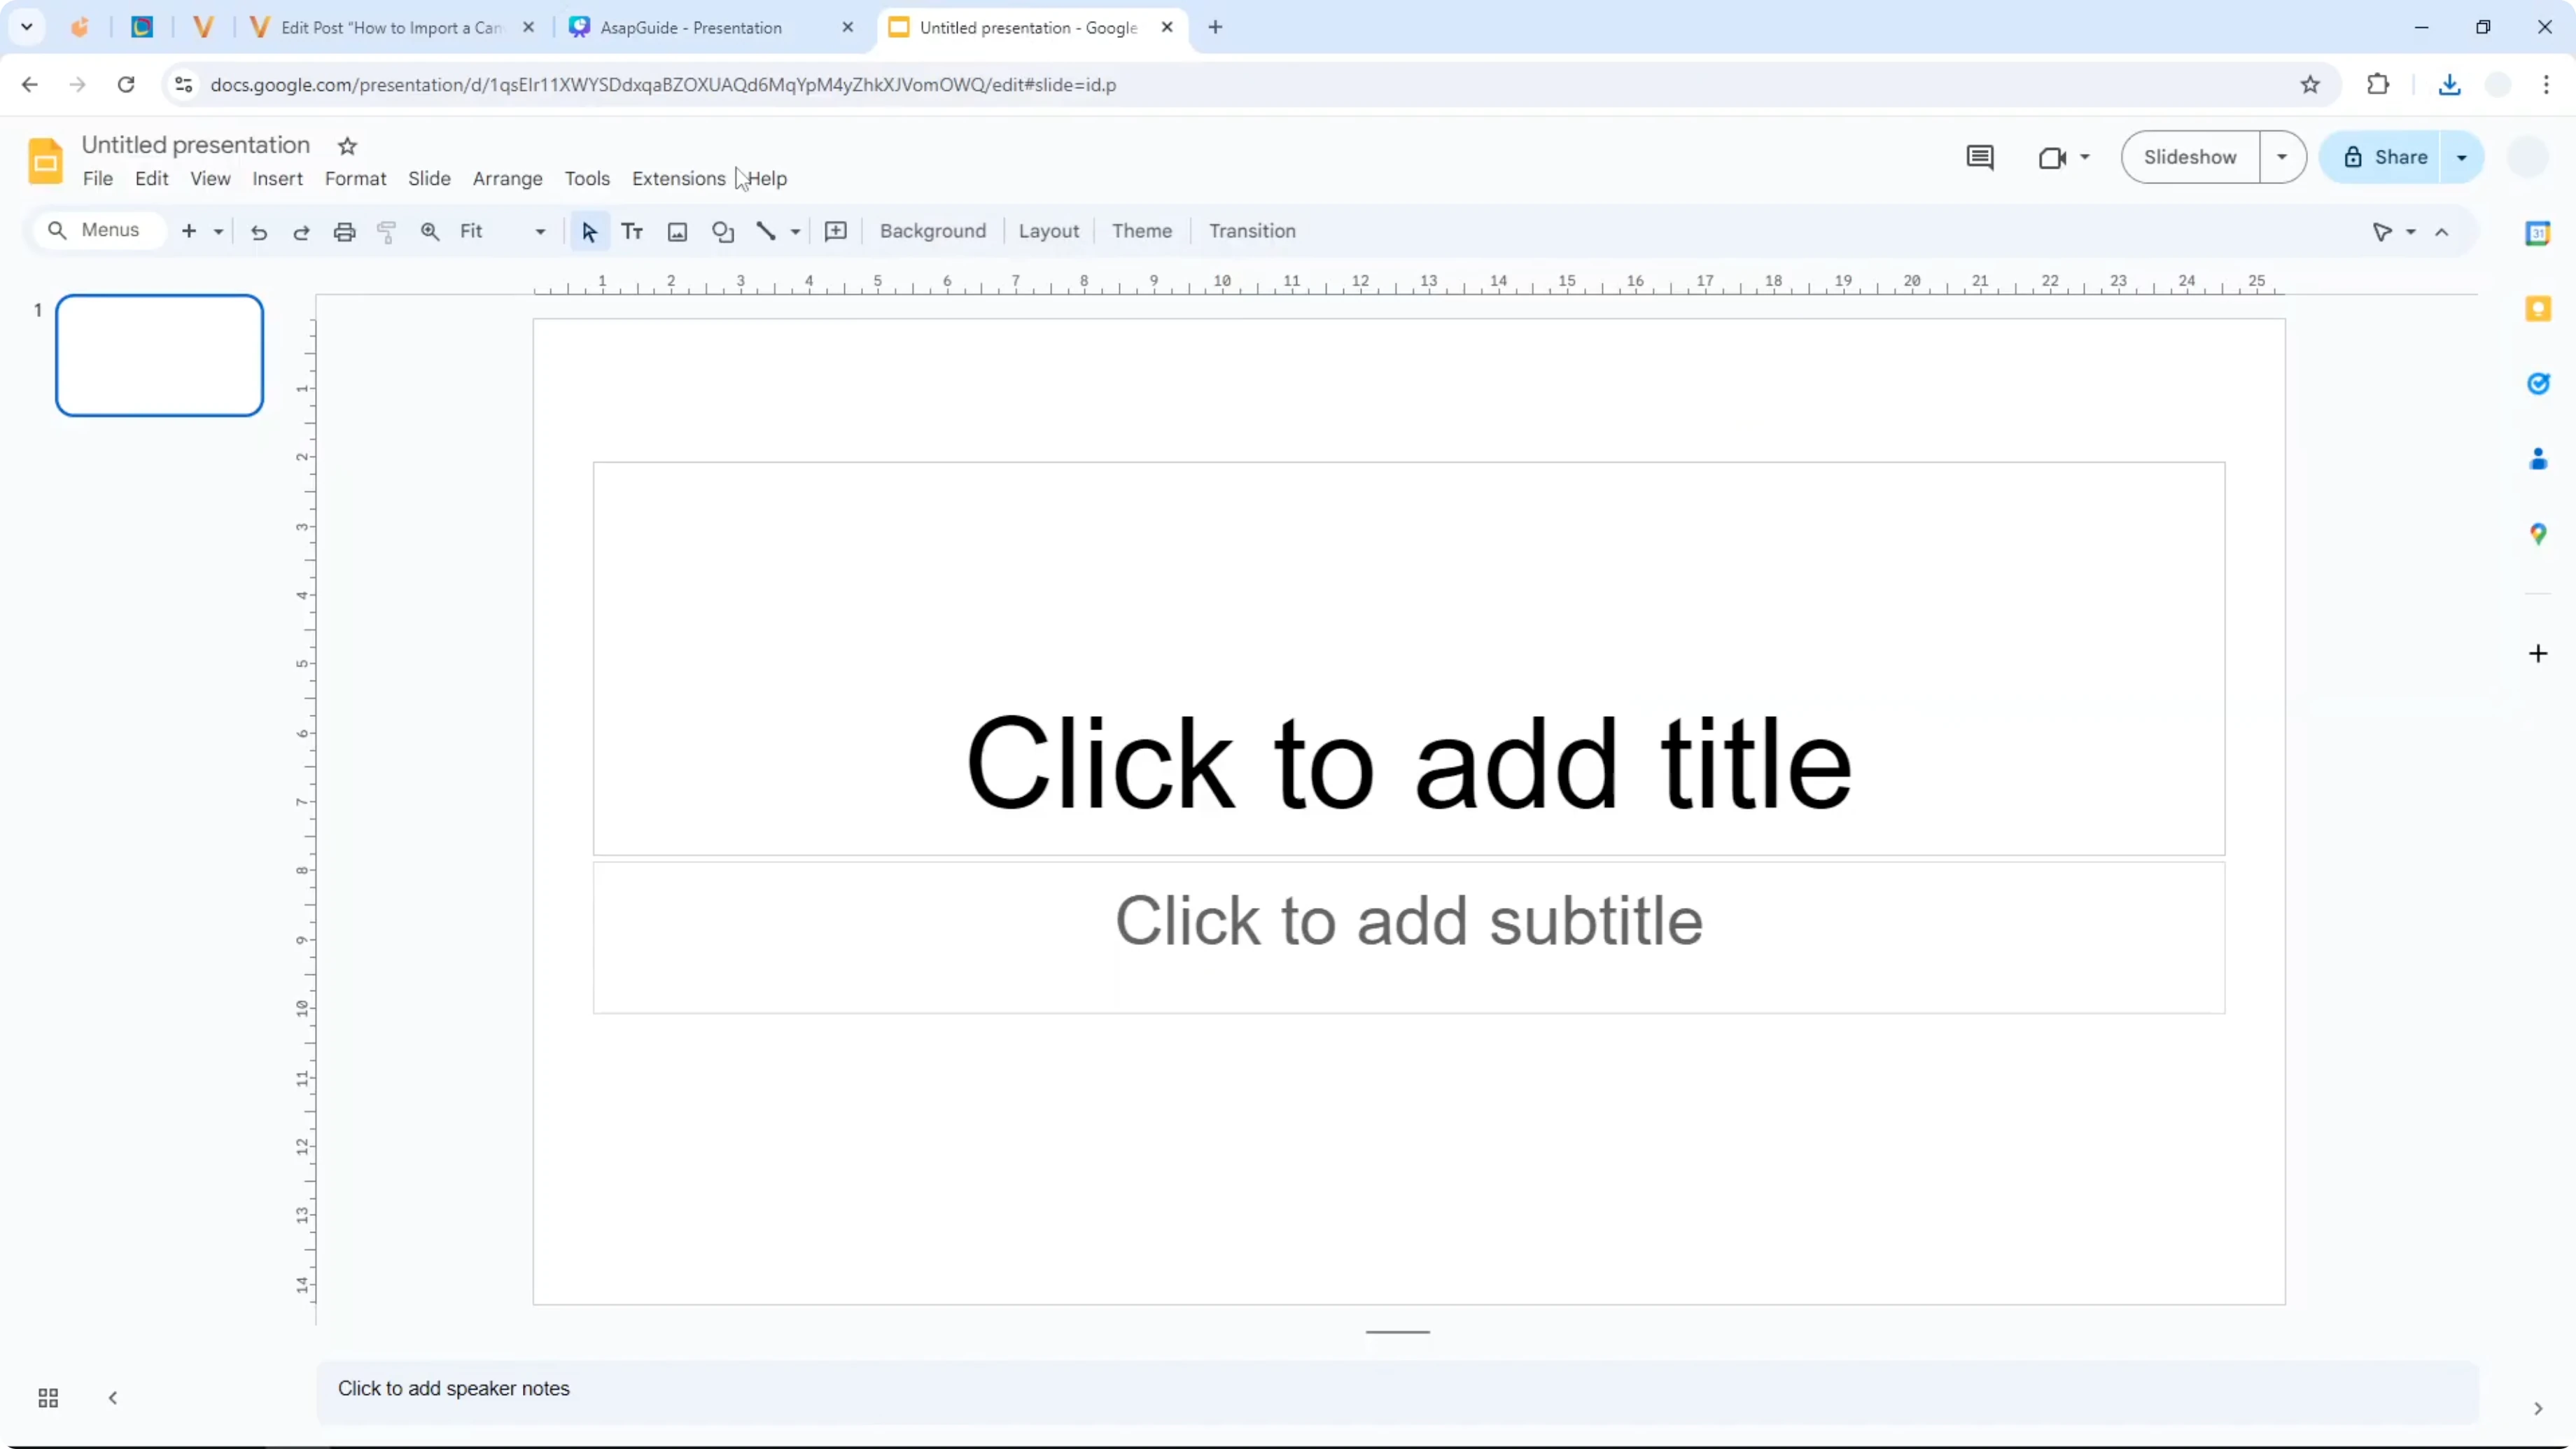
Task: Open the Arrange menu
Action: [x=508, y=179]
